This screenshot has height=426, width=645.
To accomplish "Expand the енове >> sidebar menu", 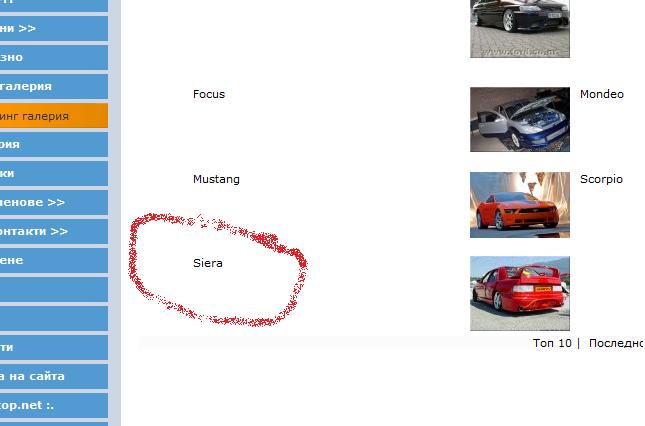I will click(54, 202).
